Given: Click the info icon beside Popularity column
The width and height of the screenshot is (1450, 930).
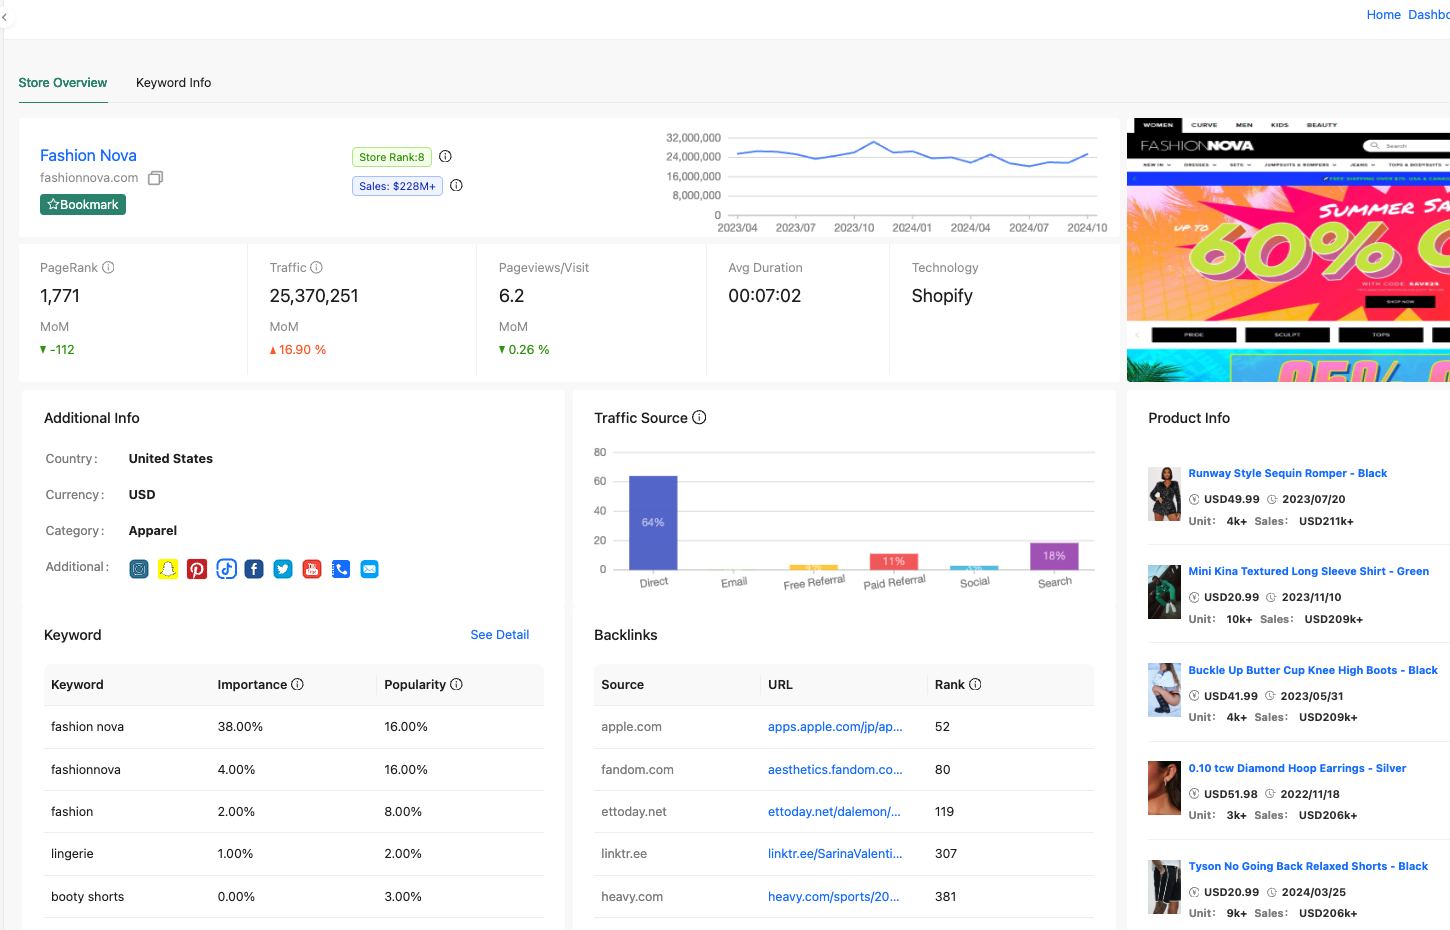Looking at the screenshot, I should click(x=458, y=684).
